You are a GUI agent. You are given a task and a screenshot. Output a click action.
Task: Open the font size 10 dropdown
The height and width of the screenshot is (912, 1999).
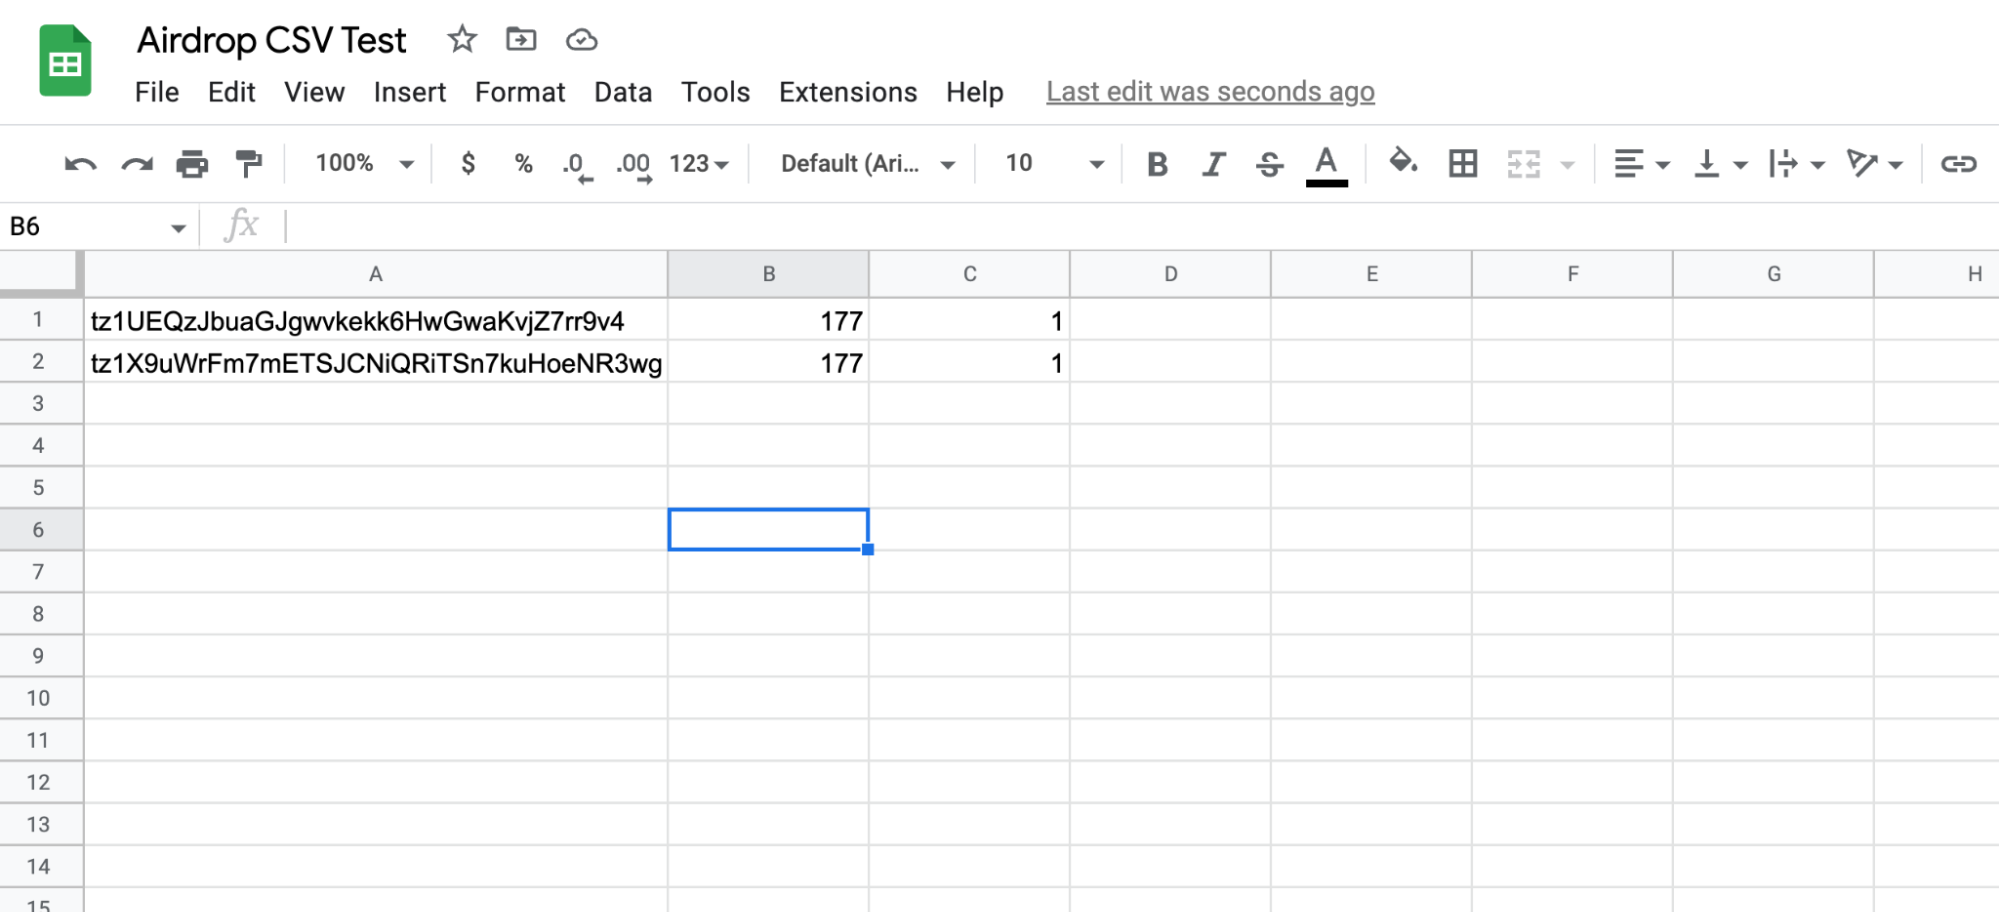click(1053, 164)
